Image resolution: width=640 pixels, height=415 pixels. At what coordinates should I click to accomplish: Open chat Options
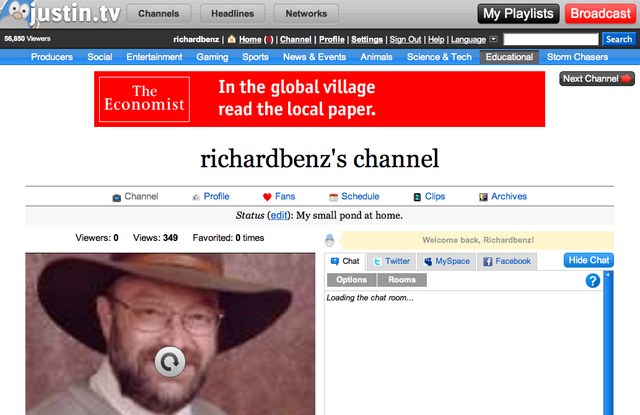click(351, 280)
